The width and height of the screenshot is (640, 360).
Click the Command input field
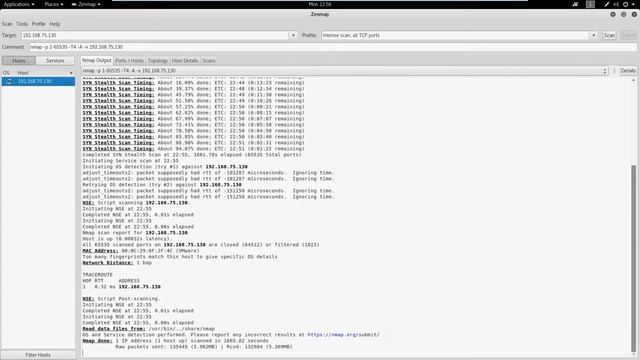[333, 47]
